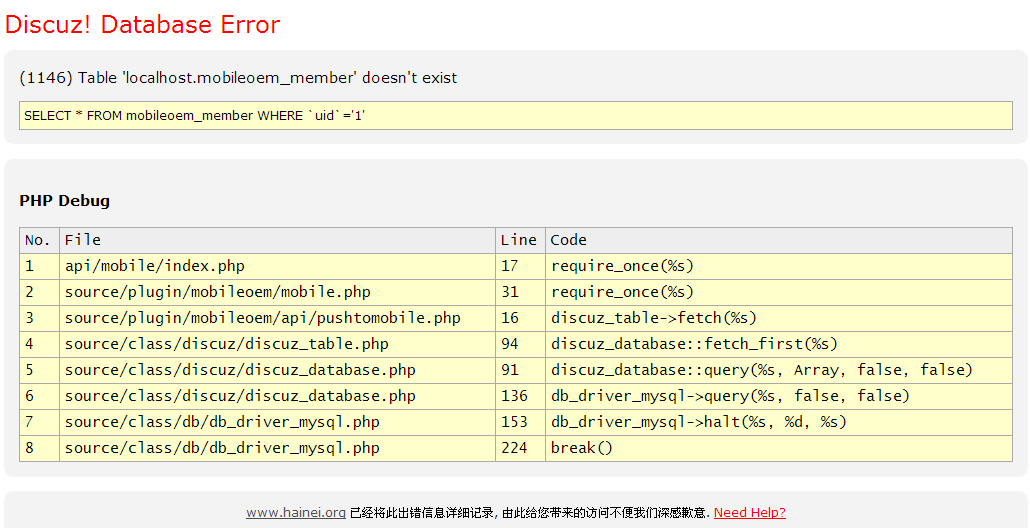Select the 'doesn't exist' error message line
1030x528 pixels.
[x=238, y=78]
